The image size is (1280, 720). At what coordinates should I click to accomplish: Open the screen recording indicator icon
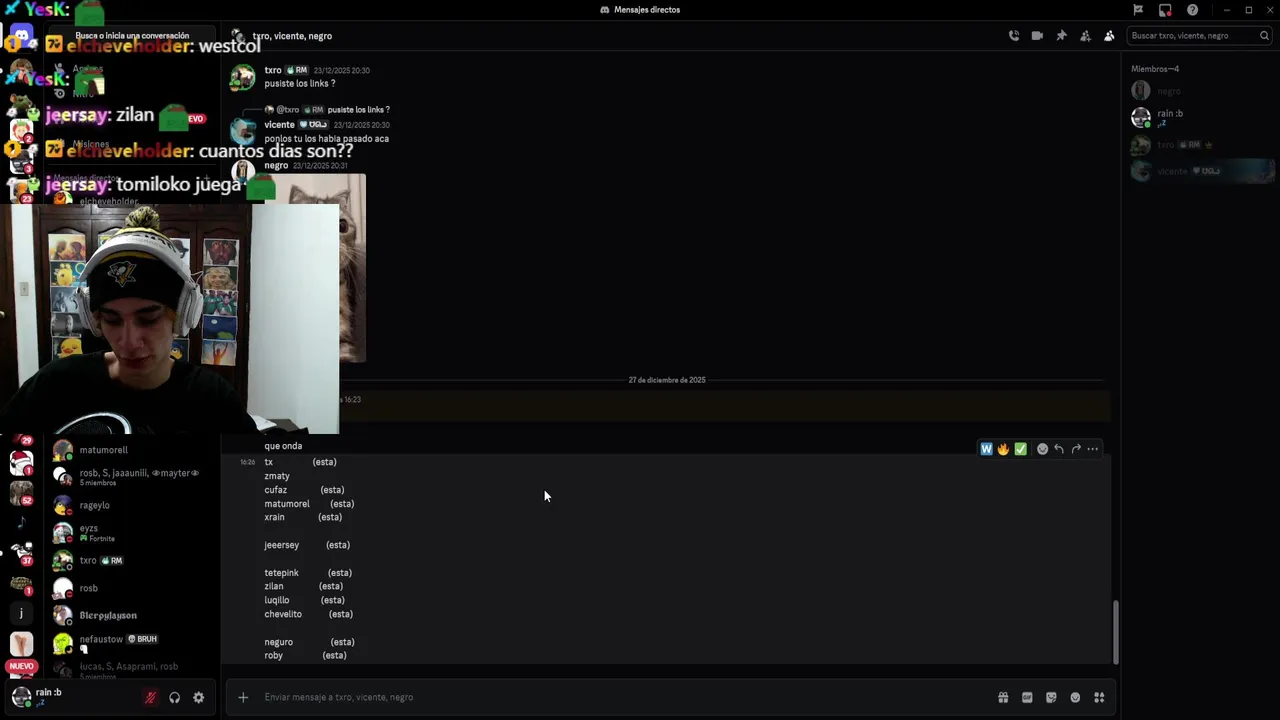tap(1165, 10)
